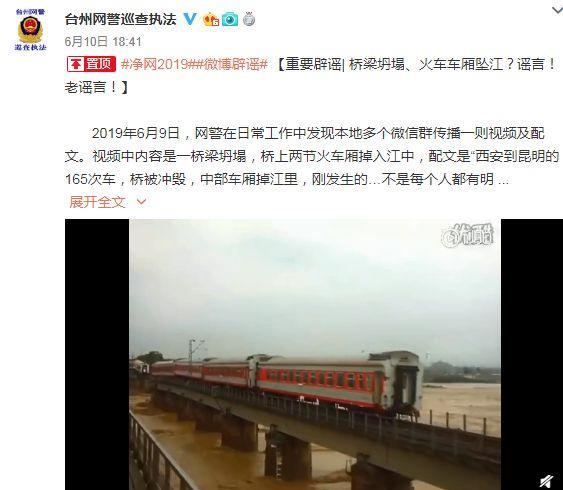Viewport: 563px width, 490px height.
Task: Click the blue V verification badge
Action: [x=190, y=19]
